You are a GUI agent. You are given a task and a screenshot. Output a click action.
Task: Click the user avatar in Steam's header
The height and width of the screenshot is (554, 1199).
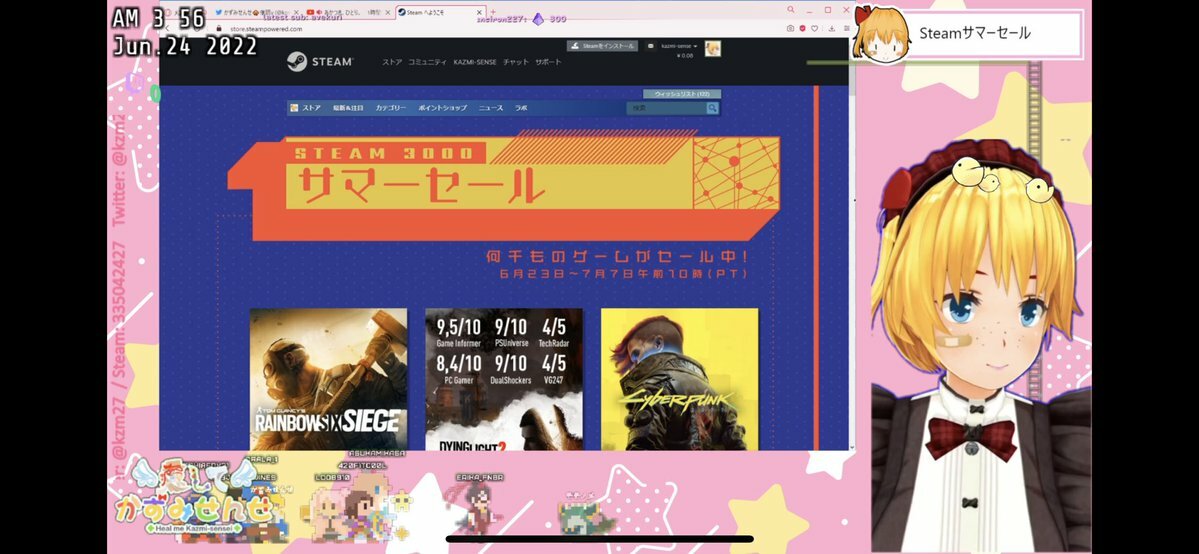point(713,48)
